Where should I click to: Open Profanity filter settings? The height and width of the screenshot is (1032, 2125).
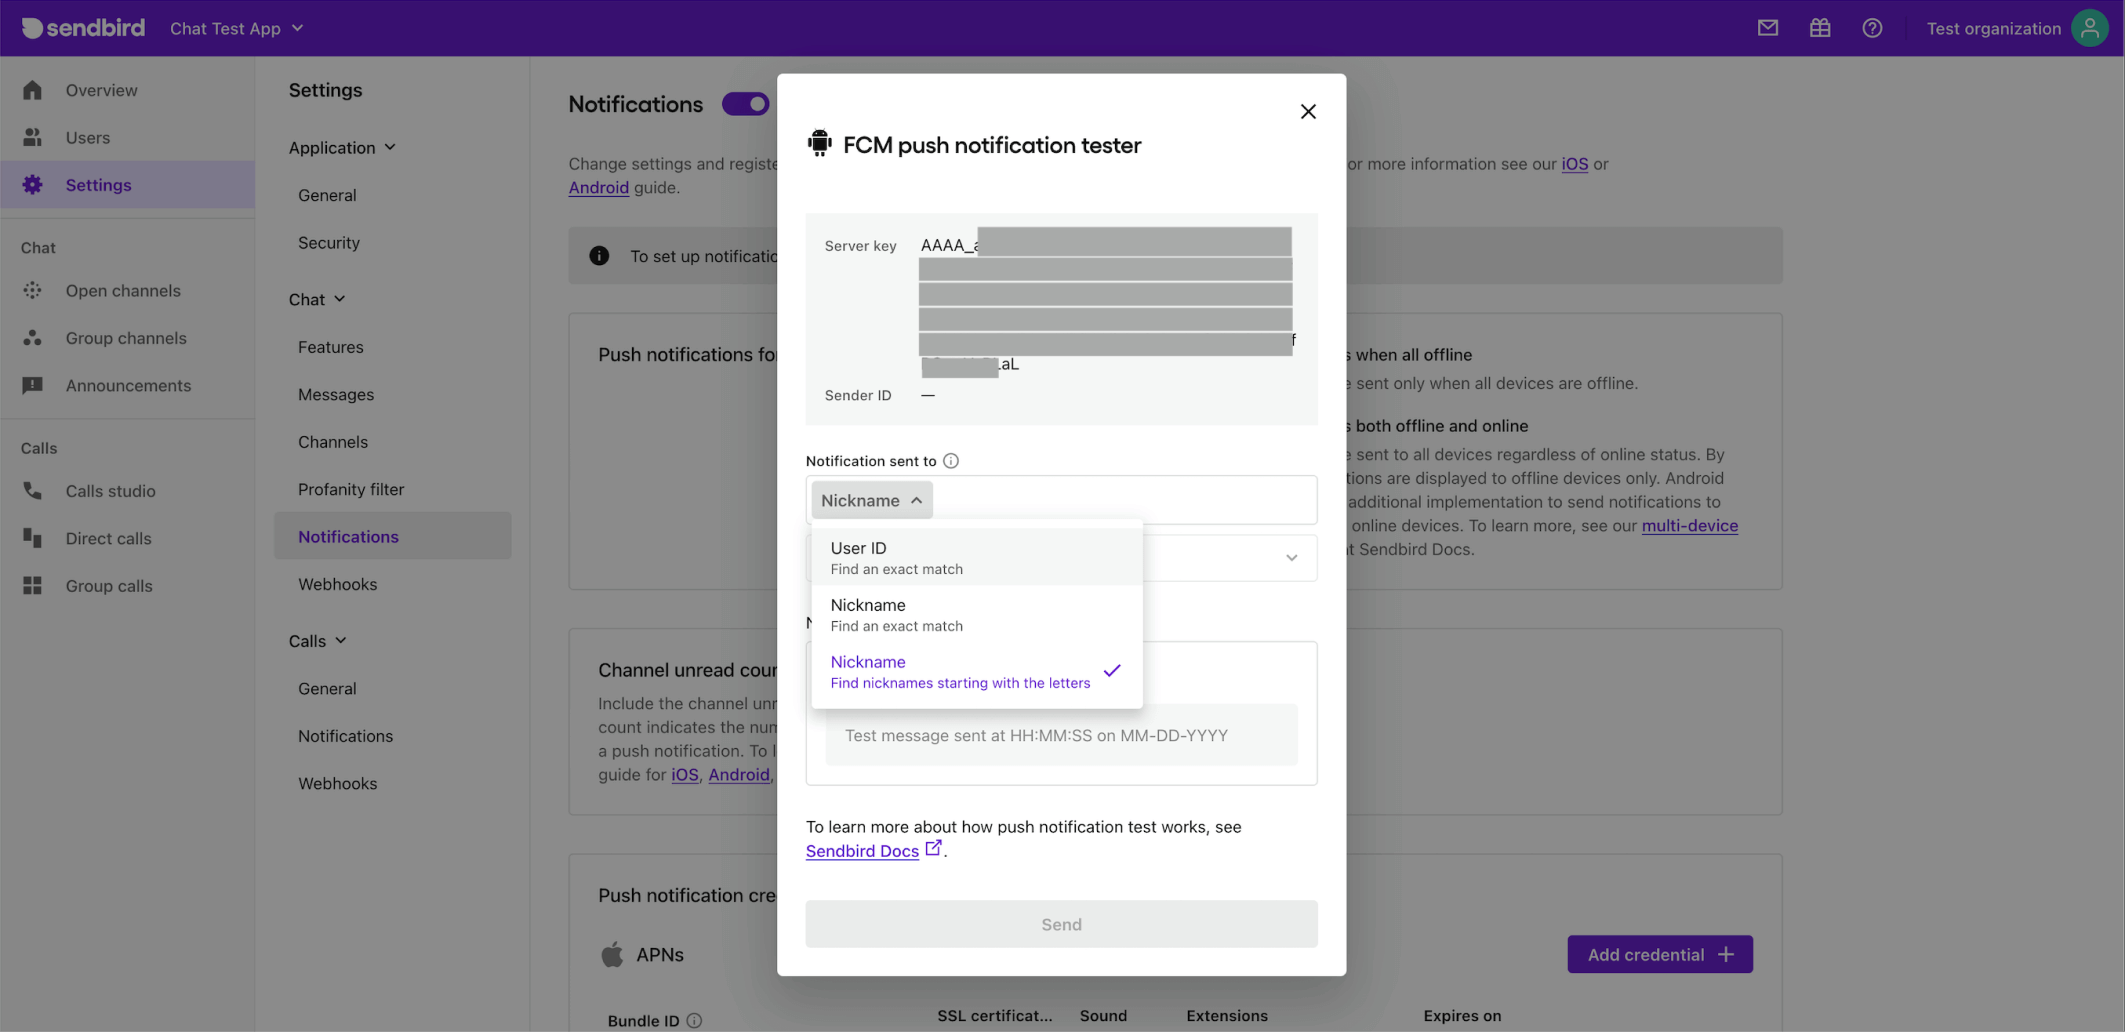point(351,489)
